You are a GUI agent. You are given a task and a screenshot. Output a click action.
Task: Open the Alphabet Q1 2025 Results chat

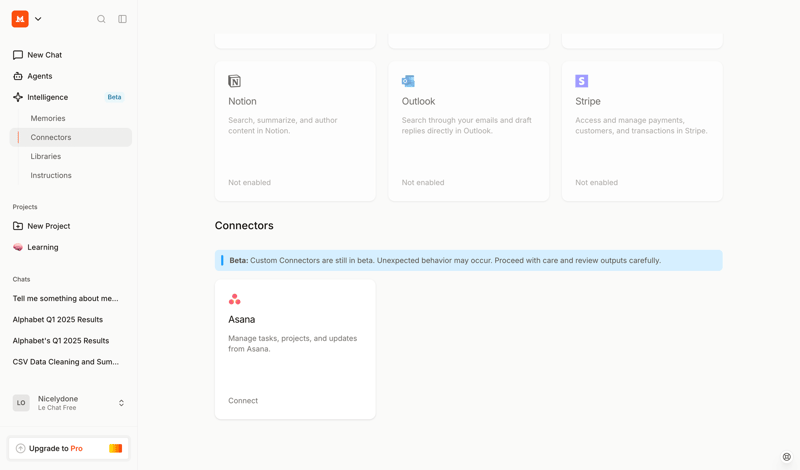pos(58,320)
